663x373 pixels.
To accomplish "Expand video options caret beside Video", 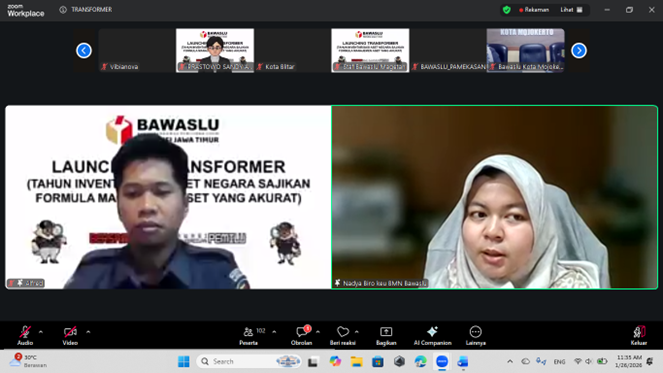I will tap(88, 332).
